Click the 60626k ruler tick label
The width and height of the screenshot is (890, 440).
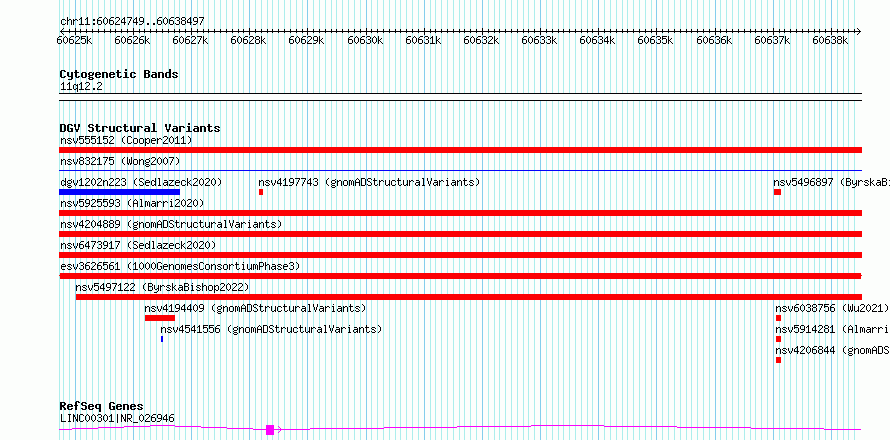[x=132, y=40]
